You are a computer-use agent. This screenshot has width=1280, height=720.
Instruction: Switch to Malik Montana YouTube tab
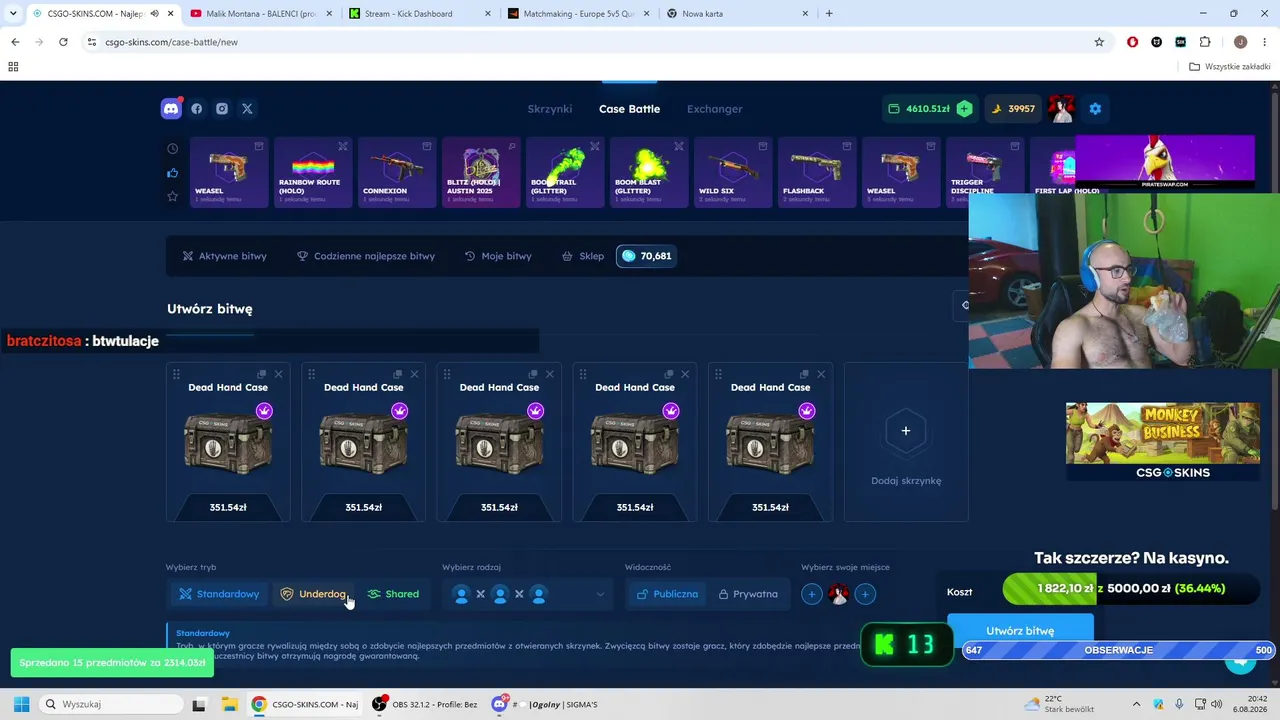(262, 14)
